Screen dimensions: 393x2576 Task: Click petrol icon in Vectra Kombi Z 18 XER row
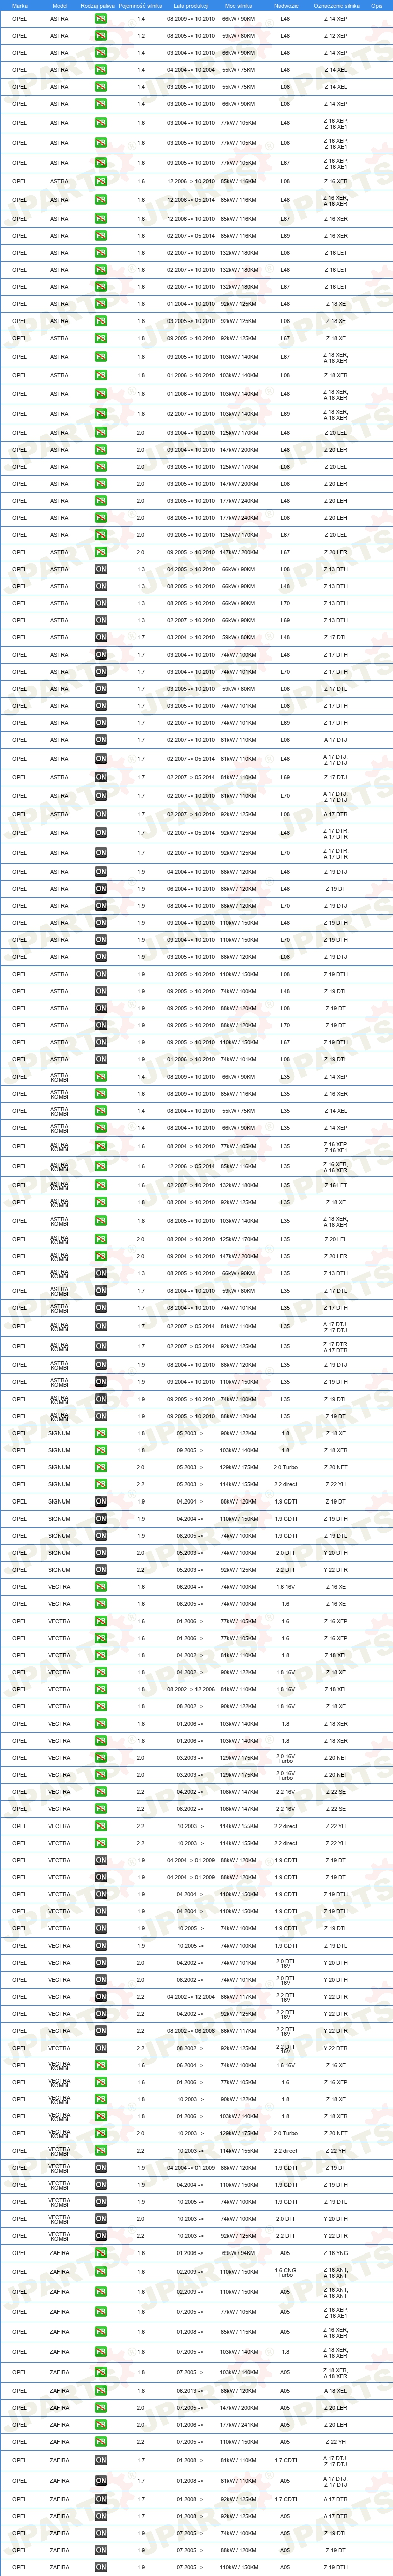(x=101, y=2116)
